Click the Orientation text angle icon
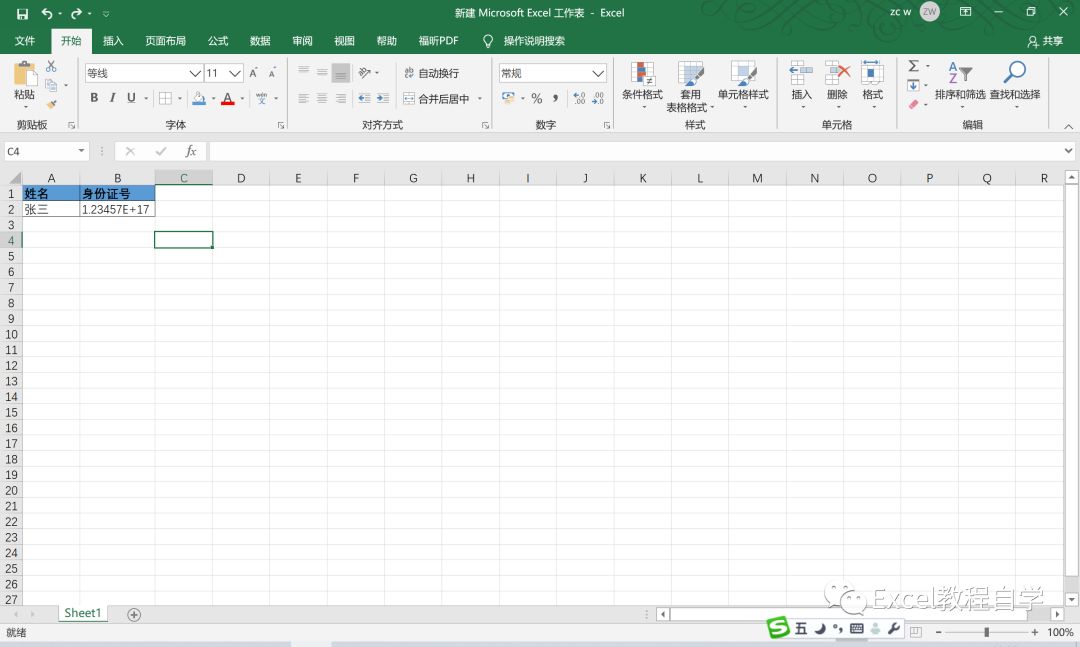Screen dimensions: 1080x647 click(365, 72)
